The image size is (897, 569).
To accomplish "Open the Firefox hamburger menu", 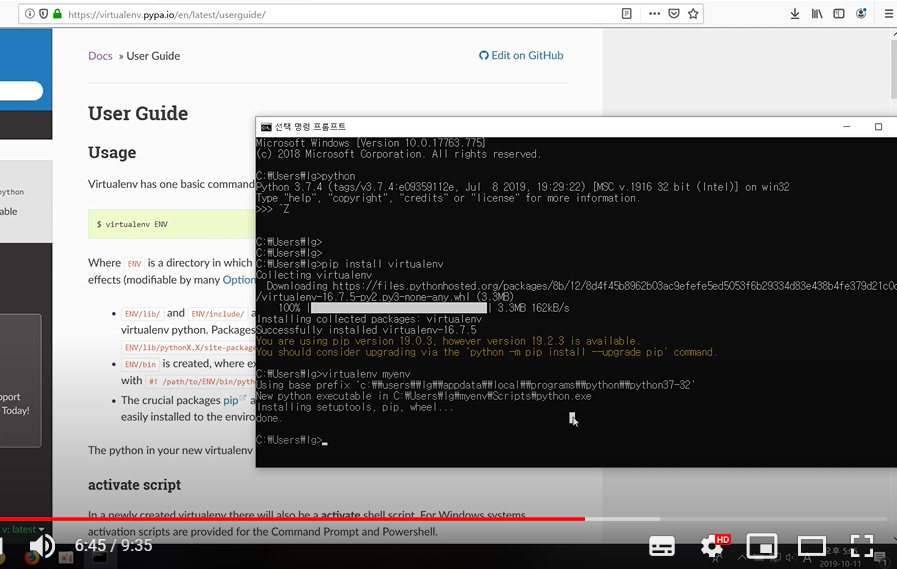I will (x=888, y=14).
